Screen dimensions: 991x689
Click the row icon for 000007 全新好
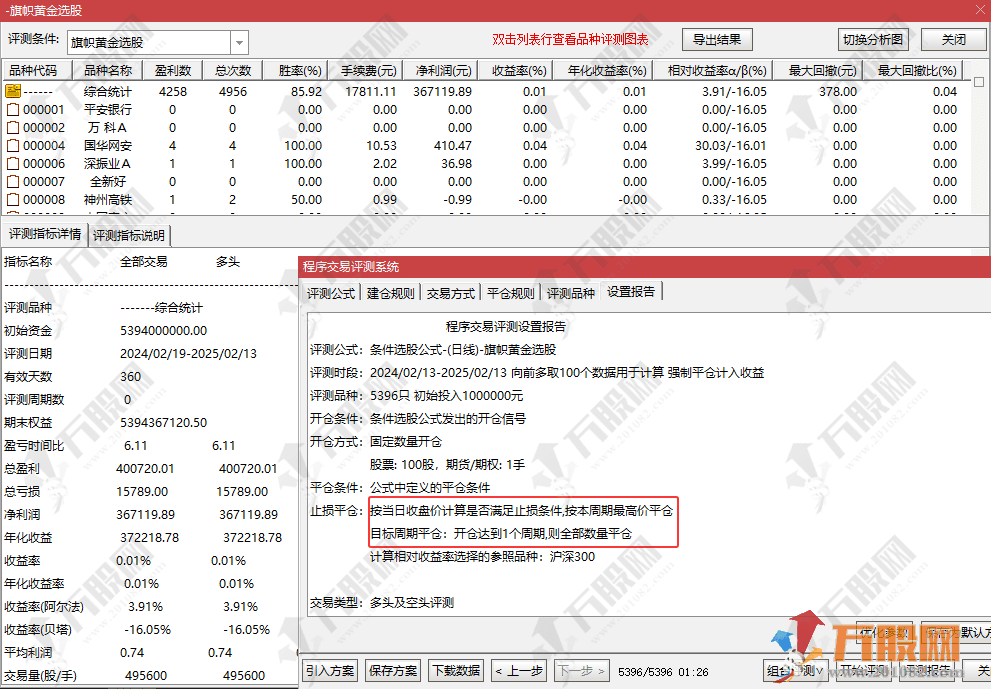pos(13,181)
